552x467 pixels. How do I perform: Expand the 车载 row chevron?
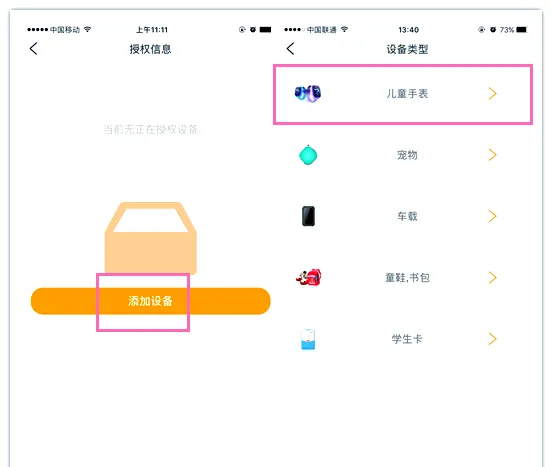[x=493, y=216]
